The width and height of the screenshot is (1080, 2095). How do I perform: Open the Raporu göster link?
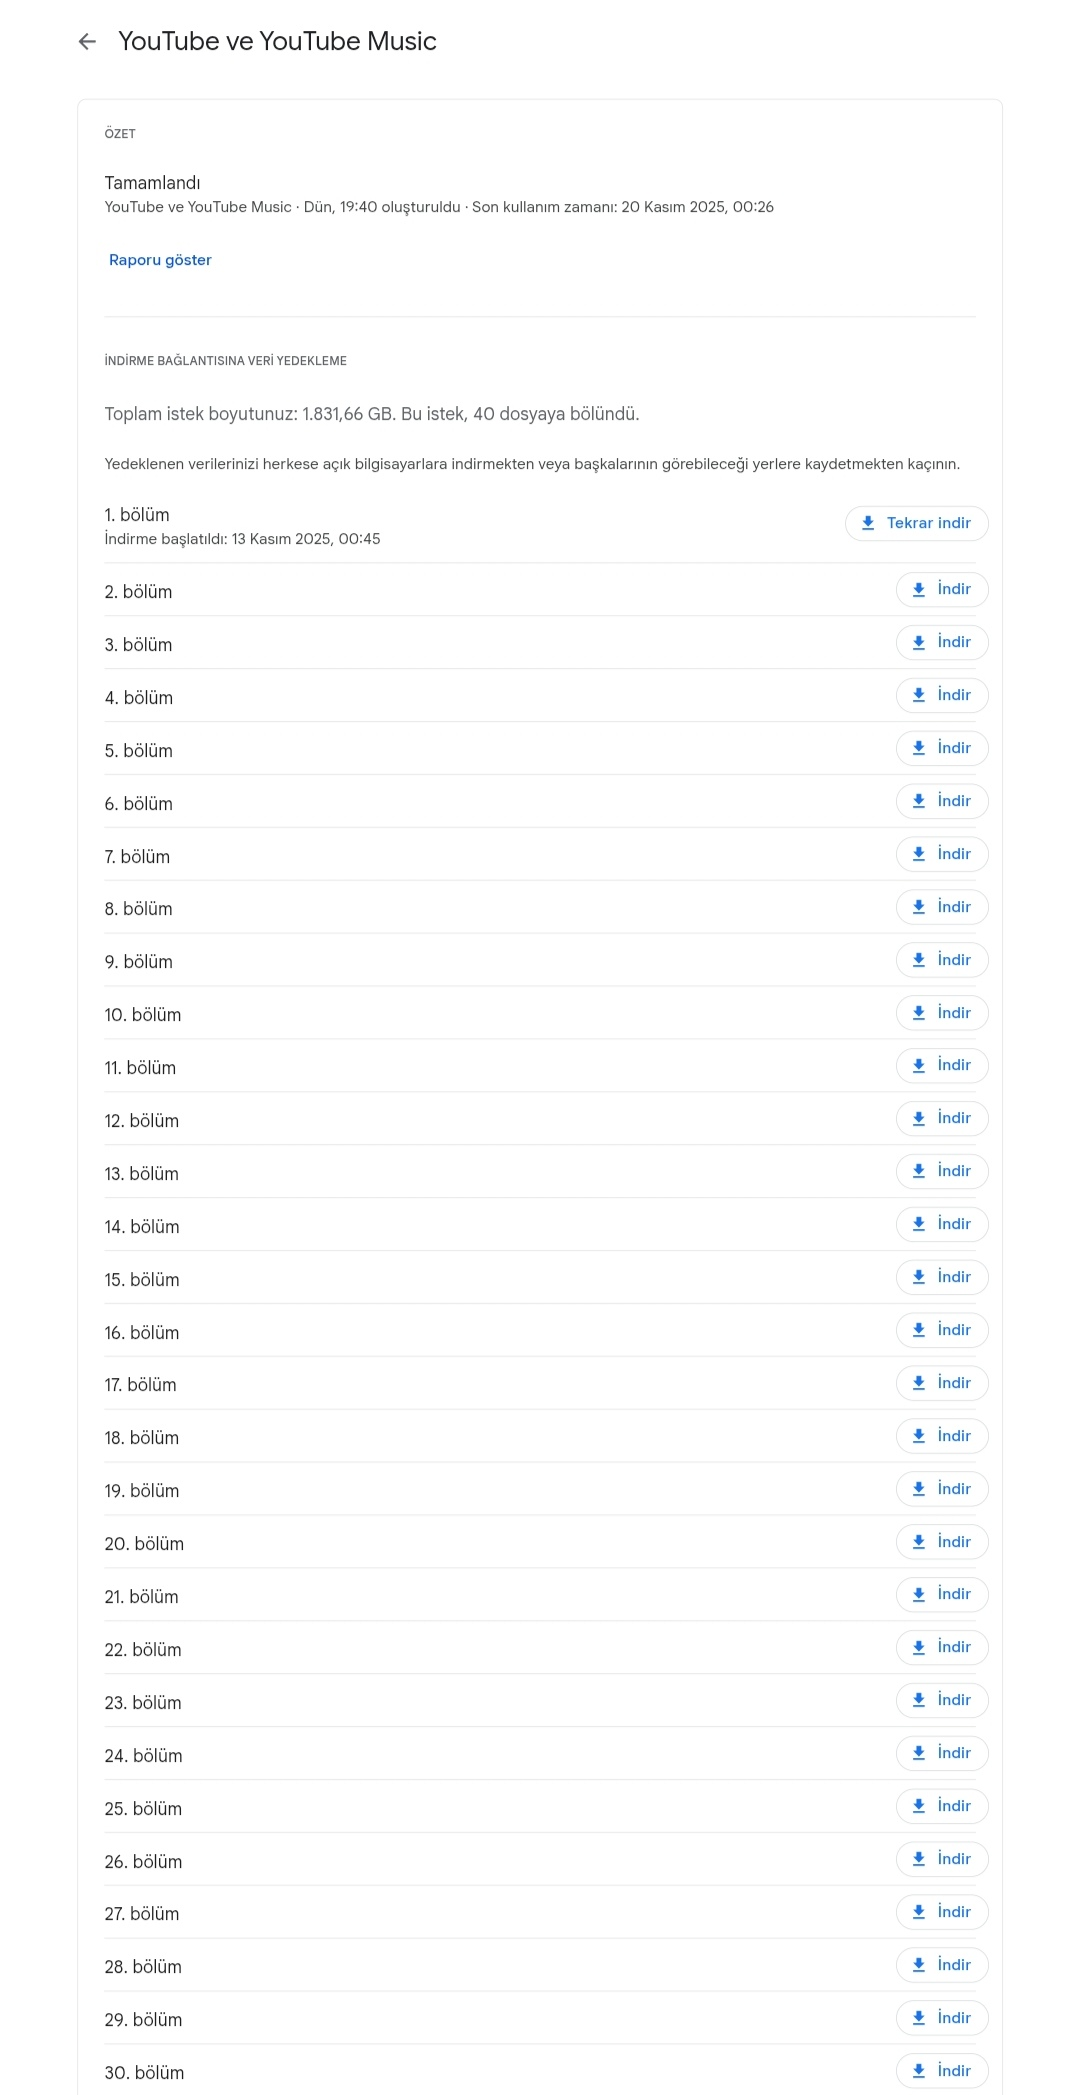pos(160,260)
